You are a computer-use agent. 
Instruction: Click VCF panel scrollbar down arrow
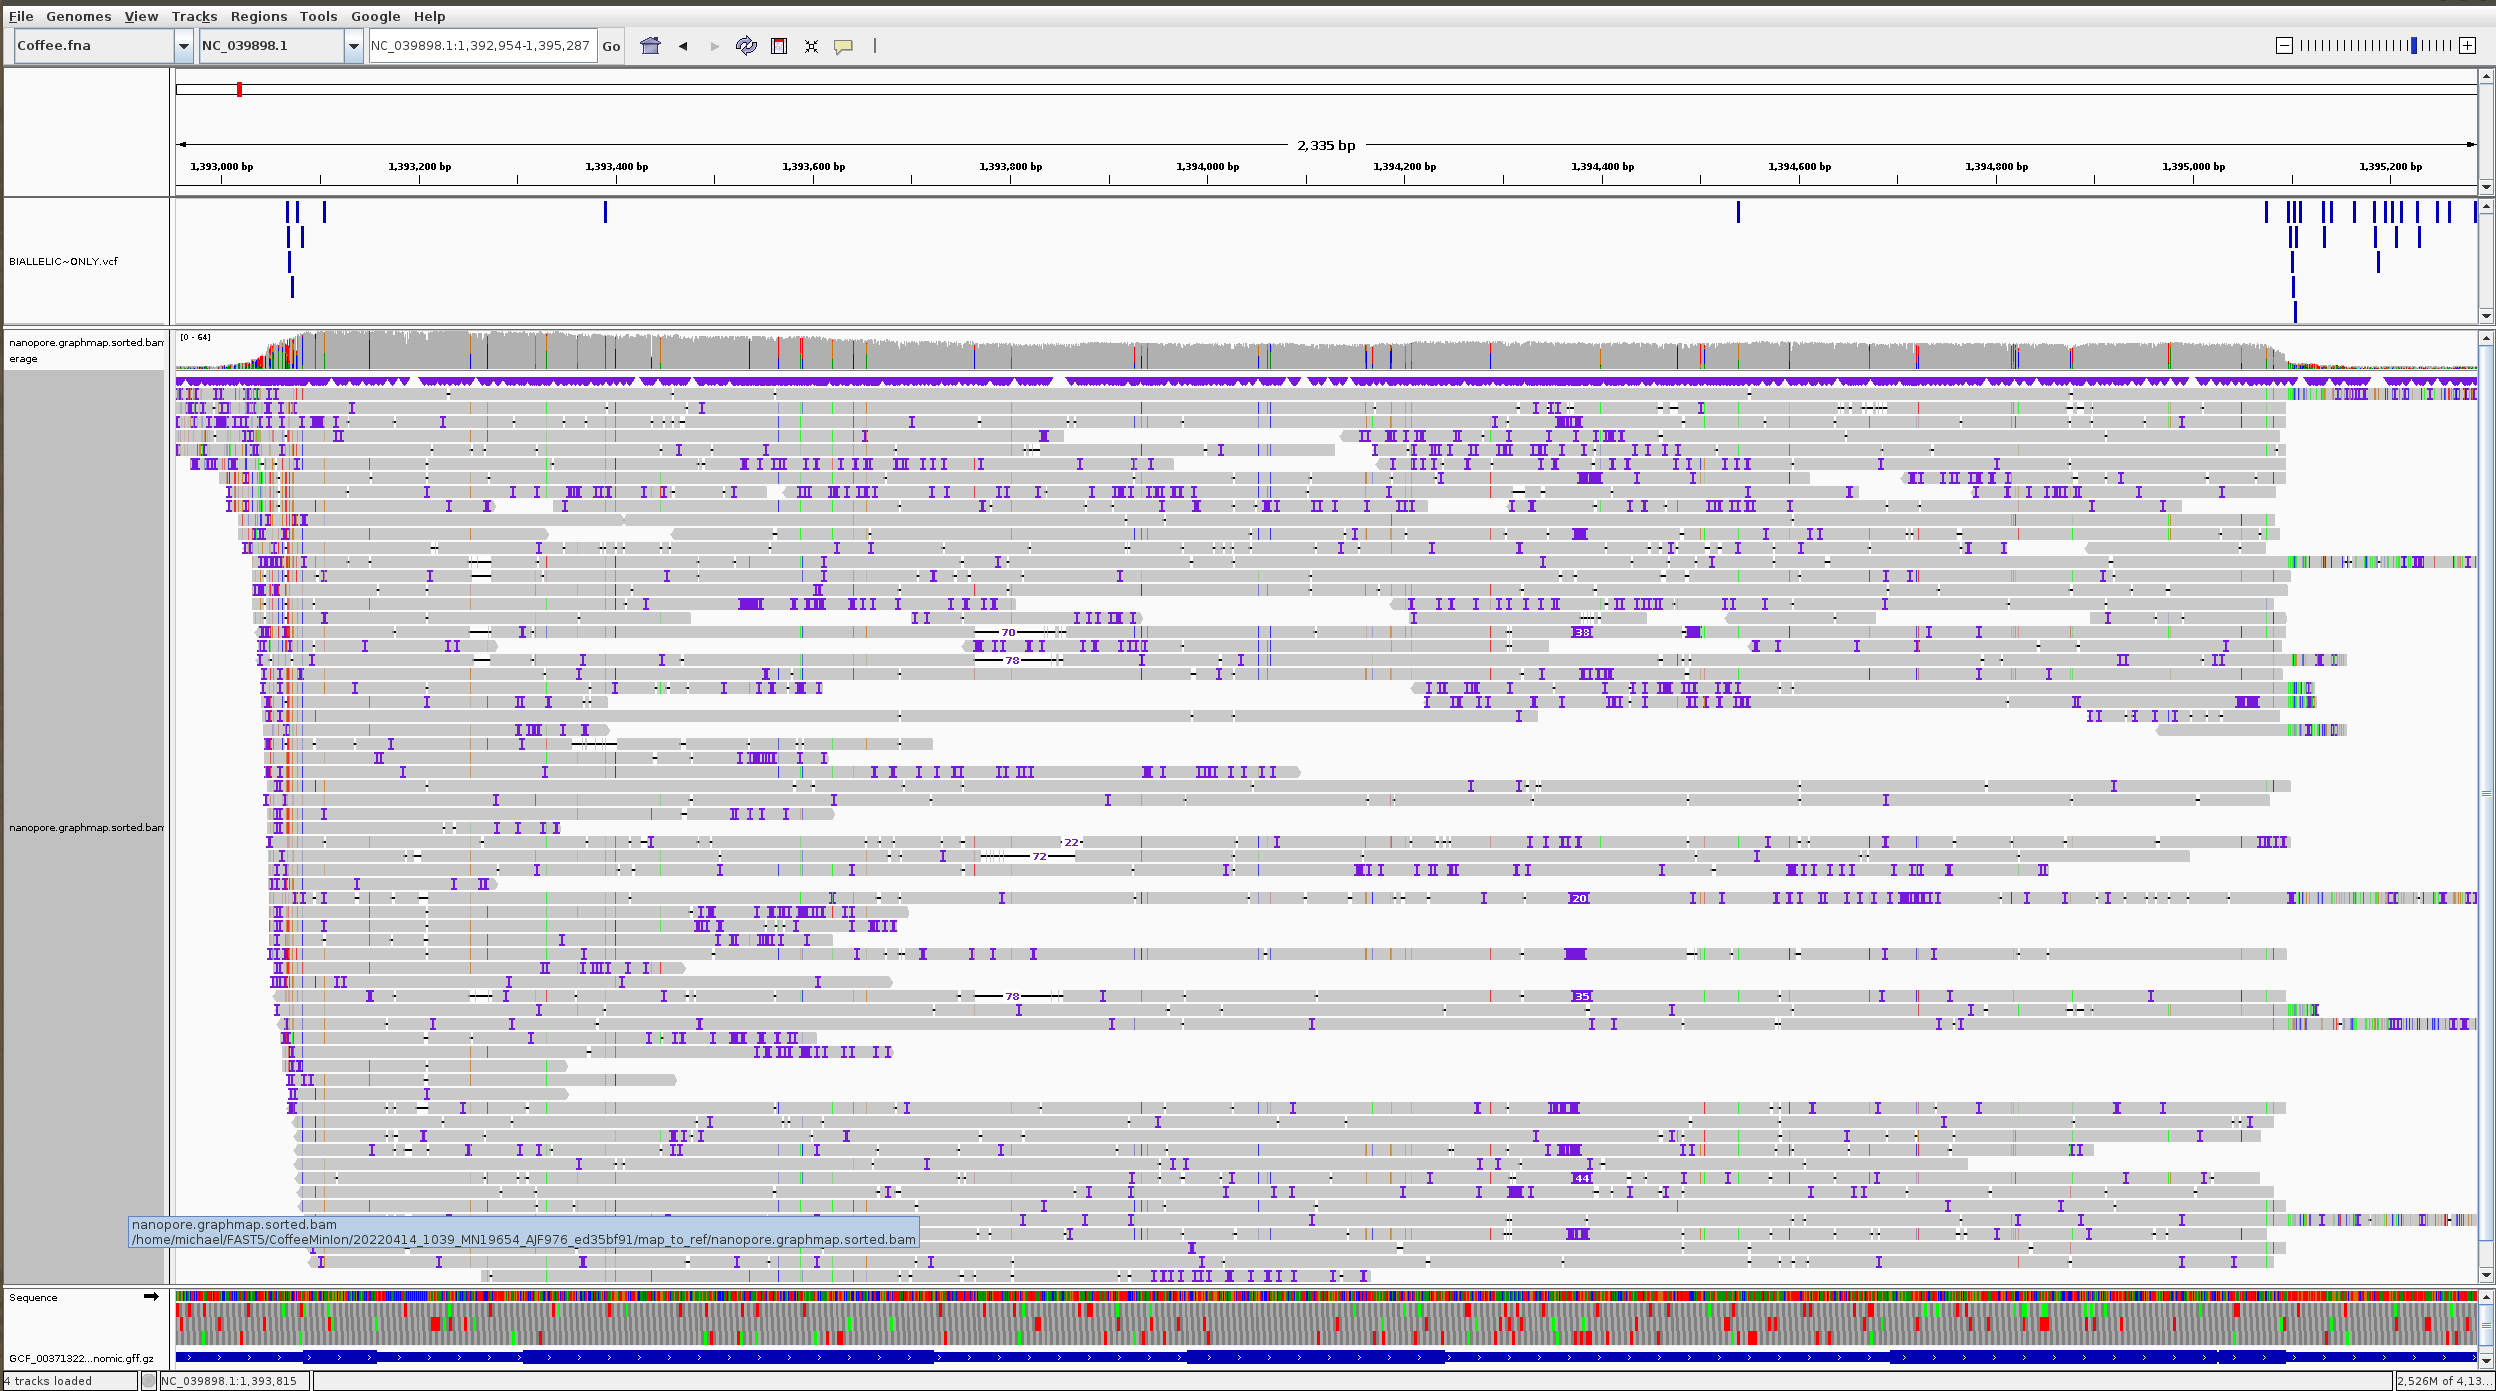[x=2486, y=316]
